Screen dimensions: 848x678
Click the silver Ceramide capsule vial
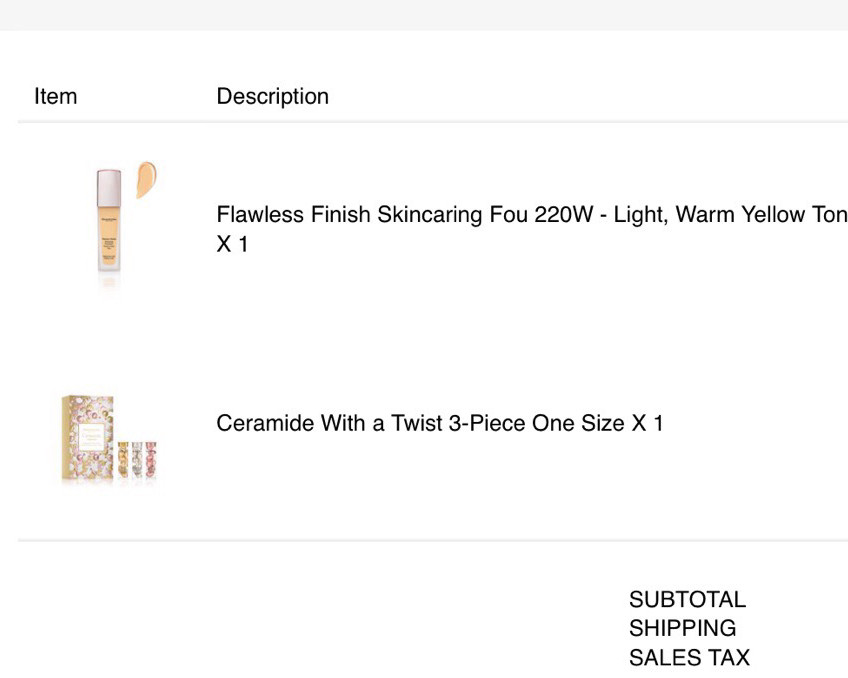(137, 460)
